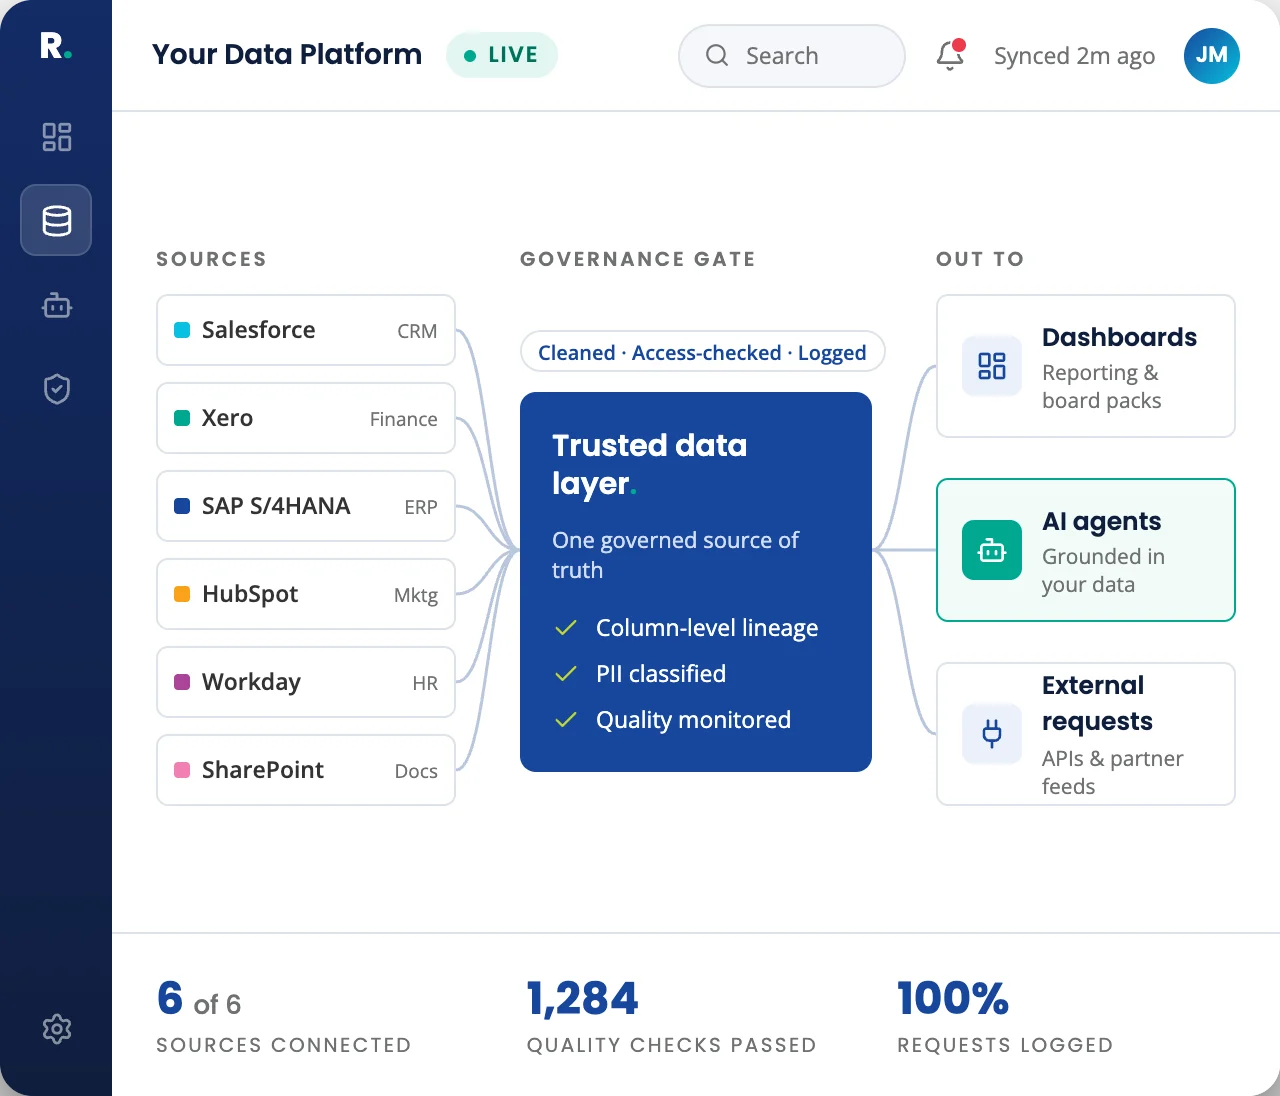Select the Xero source card
The image size is (1280, 1096).
point(306,418)
